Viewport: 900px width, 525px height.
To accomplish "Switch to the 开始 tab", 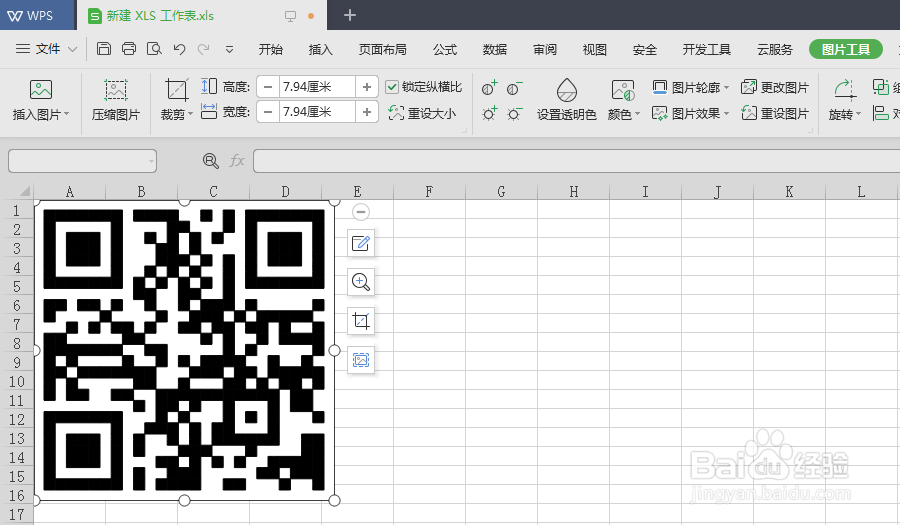I will click(x=270, y=49).
